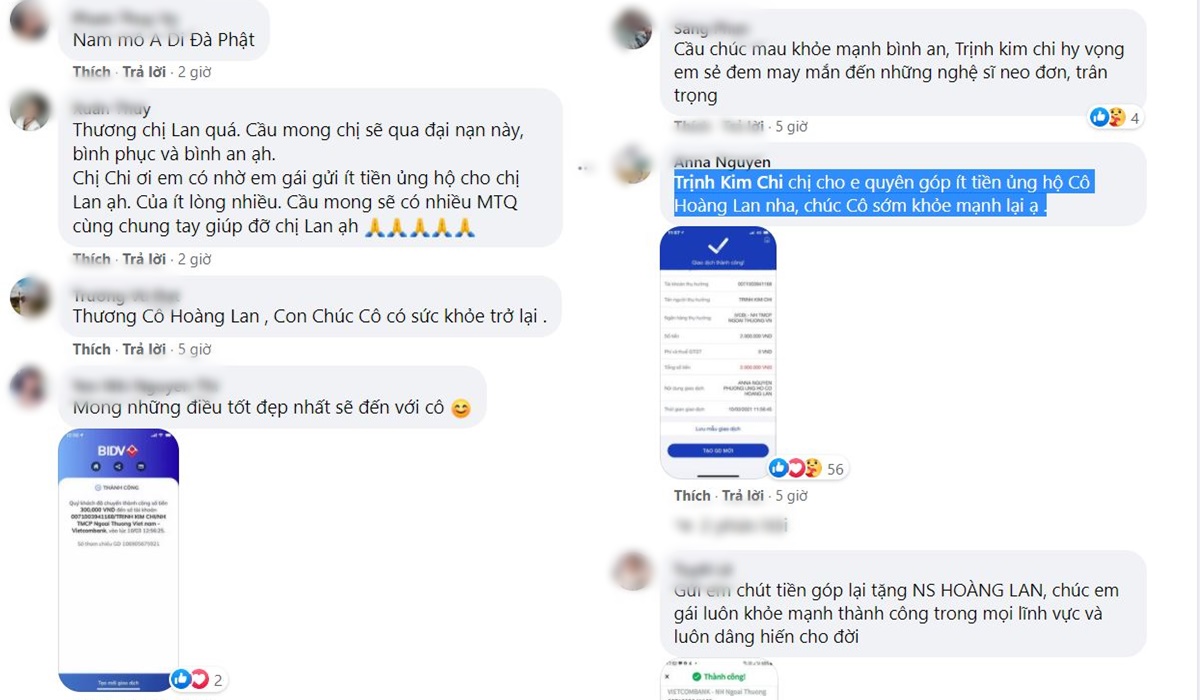Click Trả lời under Xuan Thuy's comment
1200x700 pixels.
pyautogui.click(x=144, y=259)
